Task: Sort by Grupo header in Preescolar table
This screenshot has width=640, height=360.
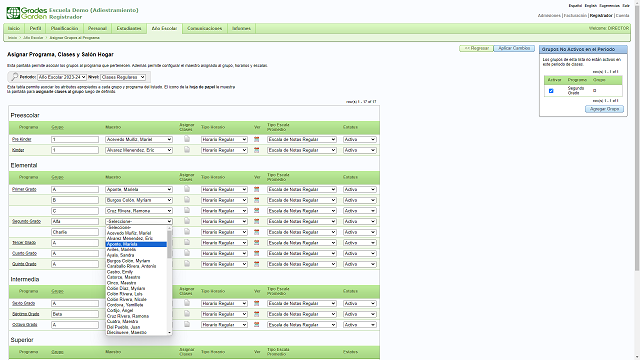Action: pyautogui.click(x=57, y=127)
